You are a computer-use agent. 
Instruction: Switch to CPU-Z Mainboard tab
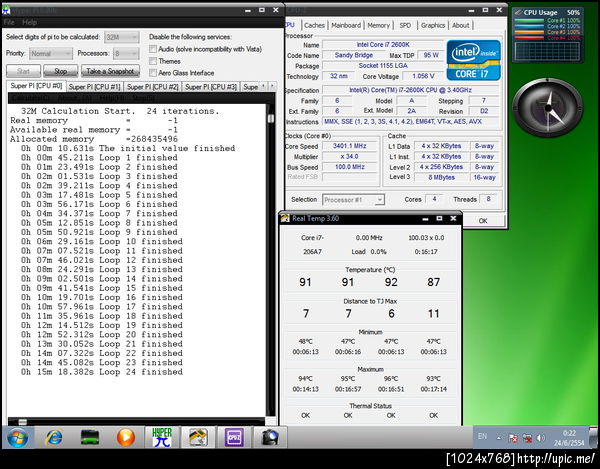point(346,25)
